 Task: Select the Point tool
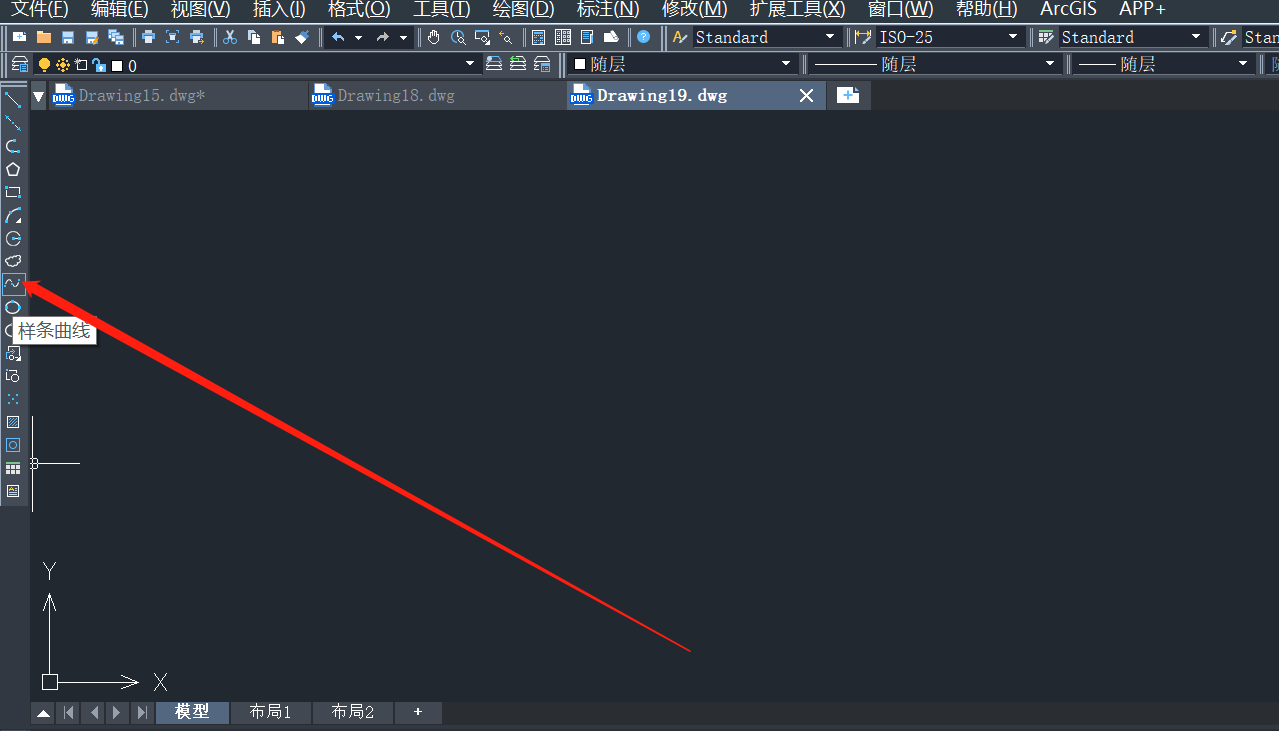tap(13, 399)
